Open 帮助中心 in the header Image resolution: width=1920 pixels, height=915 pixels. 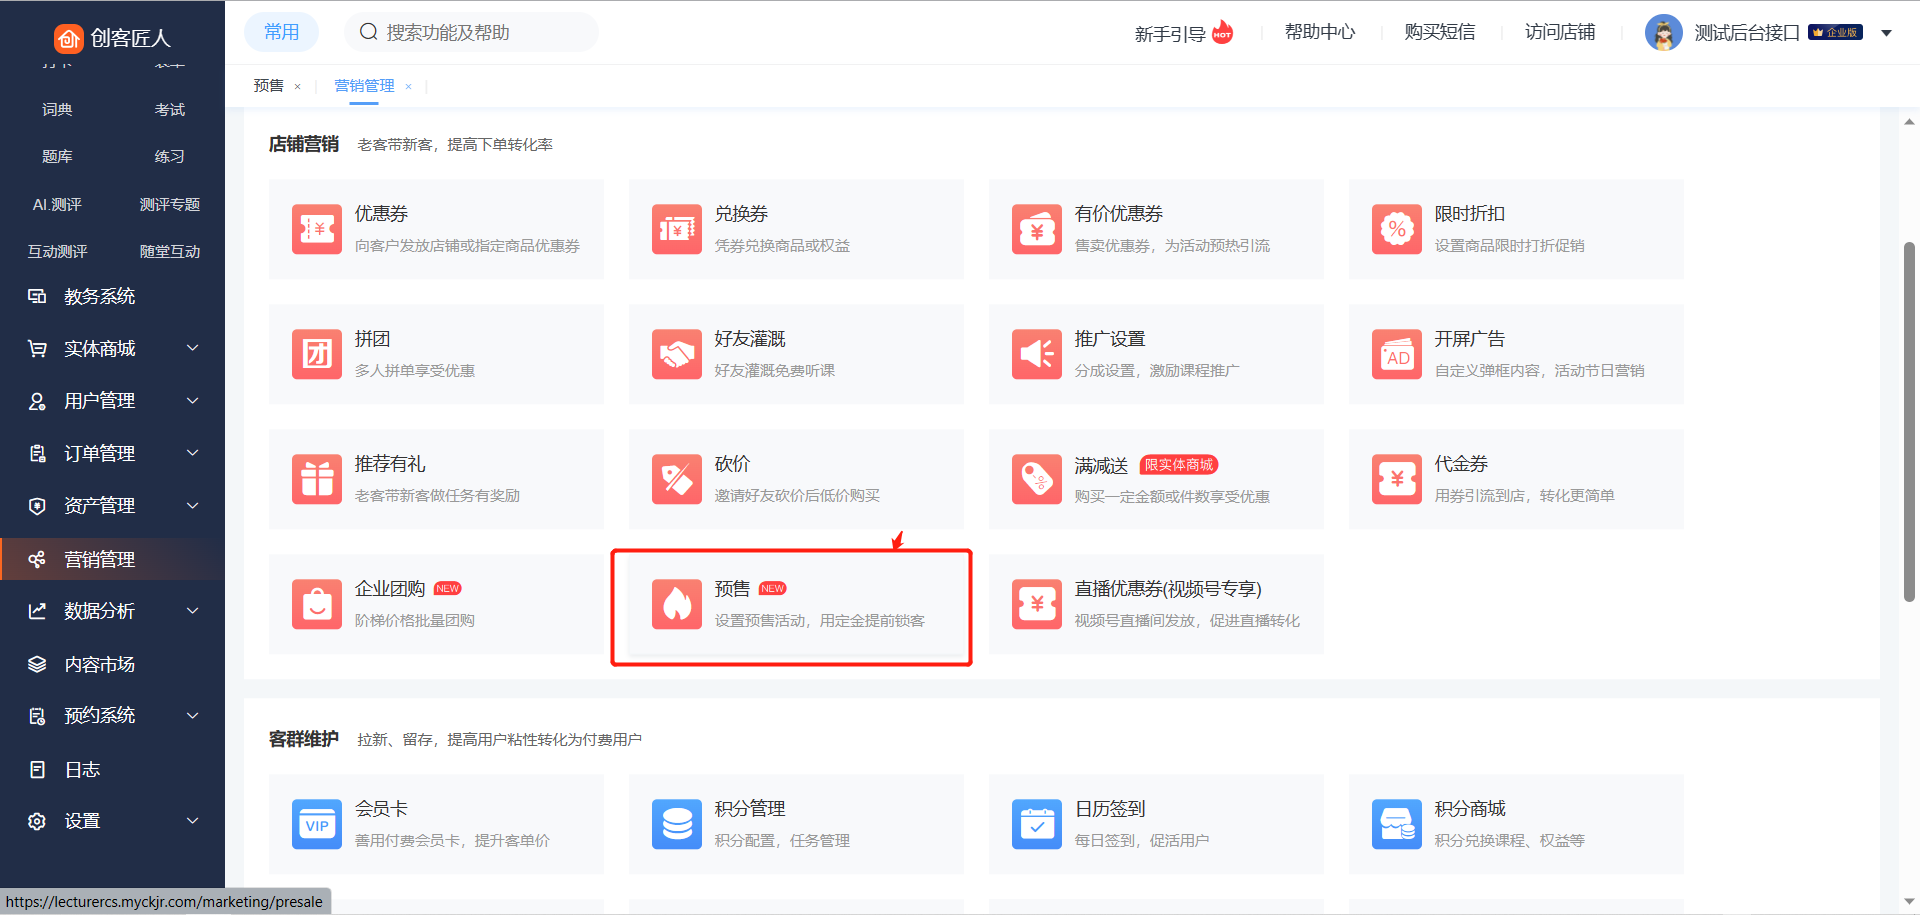click(x=1319, y=32)
